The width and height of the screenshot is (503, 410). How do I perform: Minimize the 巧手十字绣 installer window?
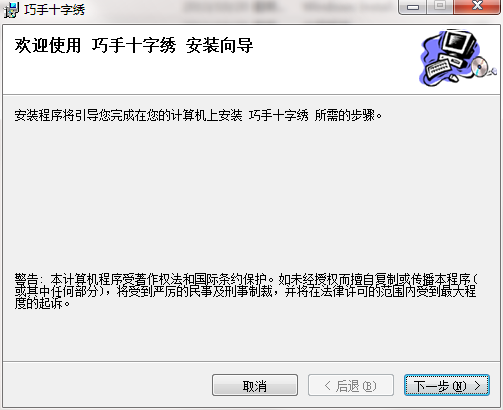[x=412, y=6]
